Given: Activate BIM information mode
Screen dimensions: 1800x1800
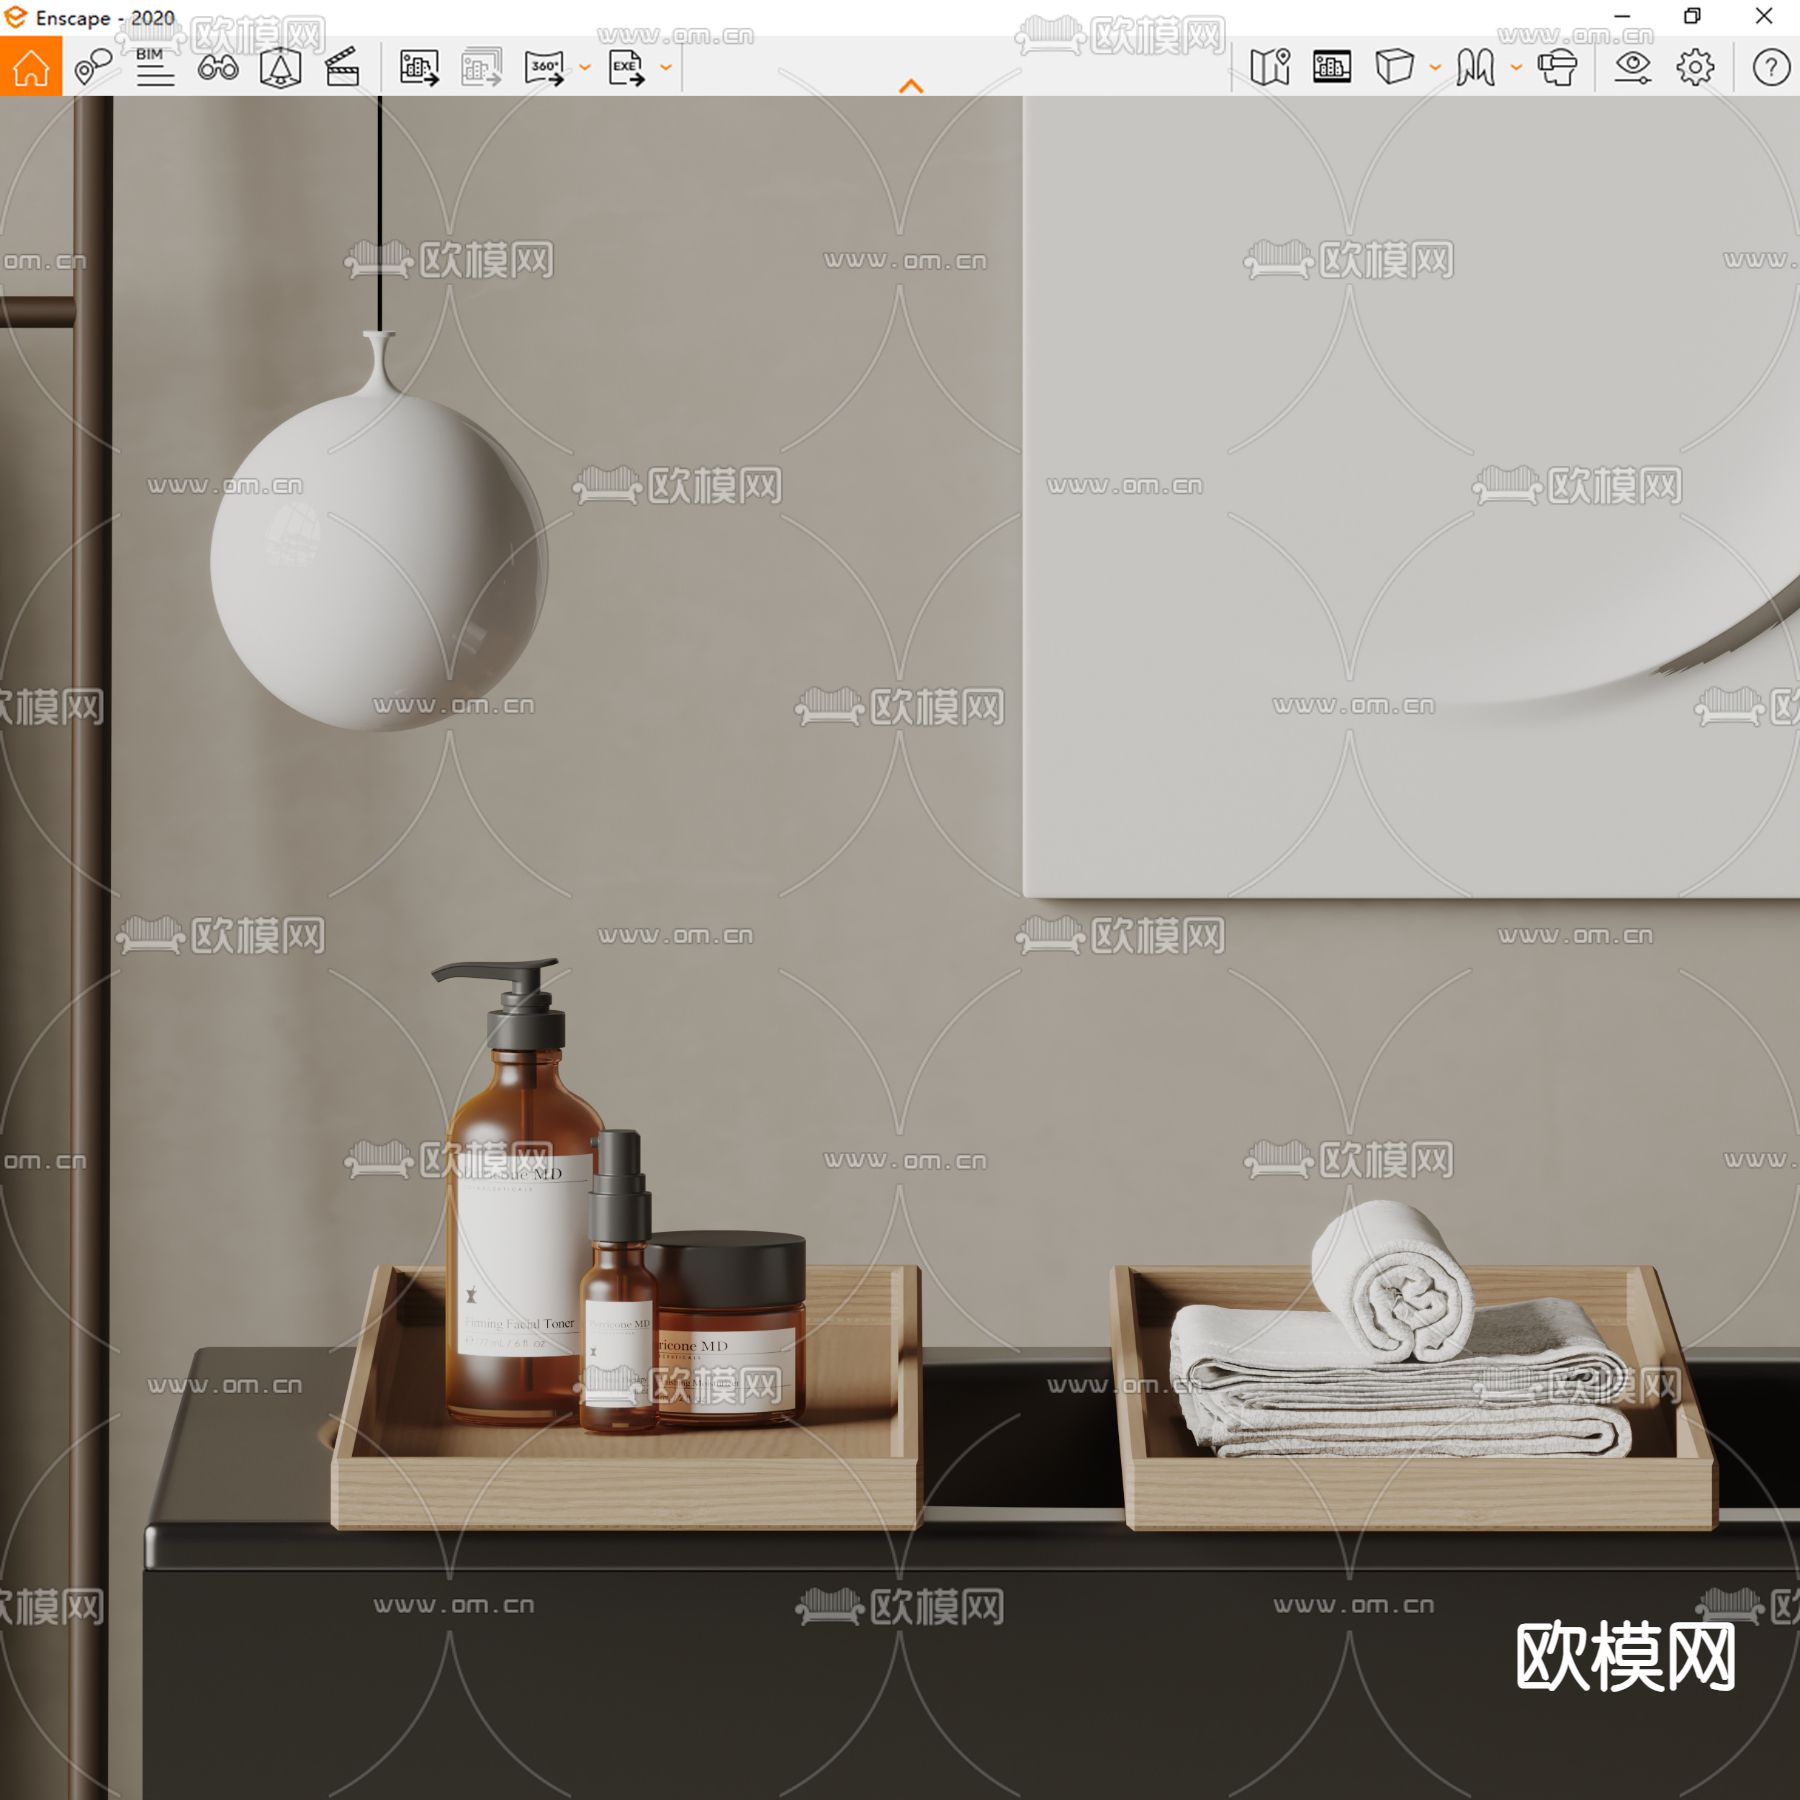Looking at the screenshot, I should click(x=155, y=67).
